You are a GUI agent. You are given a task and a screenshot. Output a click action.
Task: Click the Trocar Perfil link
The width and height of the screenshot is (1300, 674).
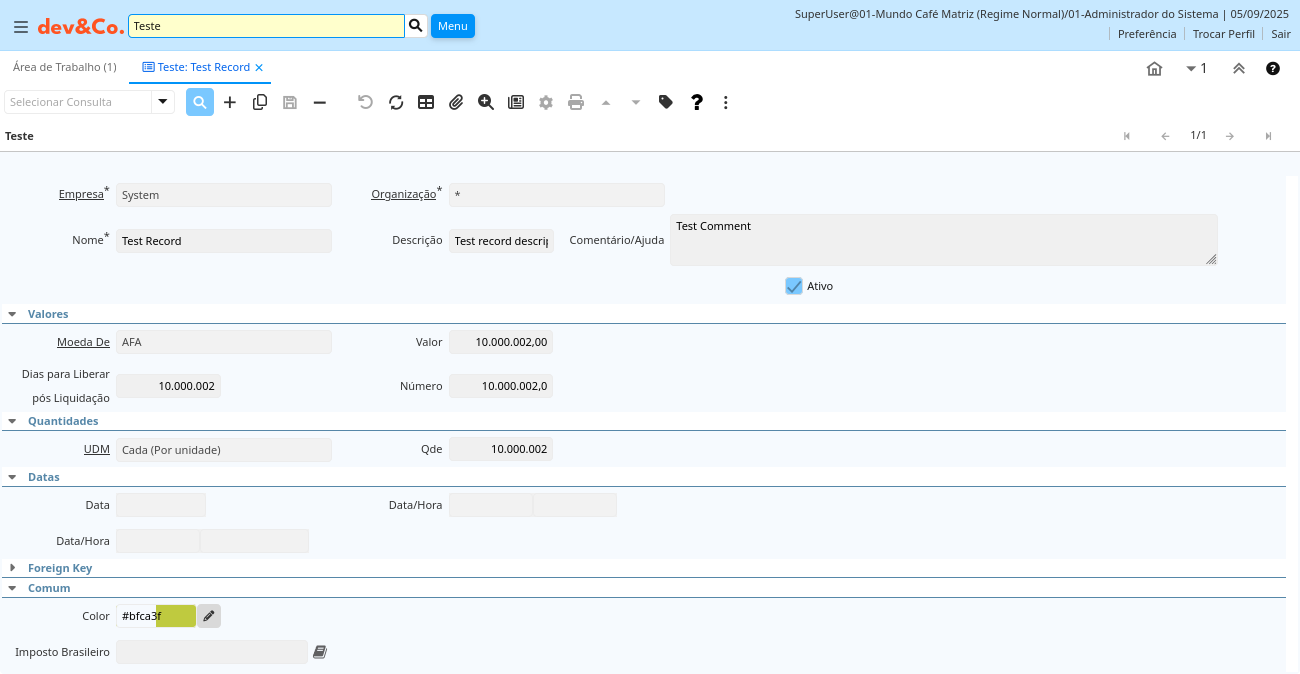coord(1223,34)
